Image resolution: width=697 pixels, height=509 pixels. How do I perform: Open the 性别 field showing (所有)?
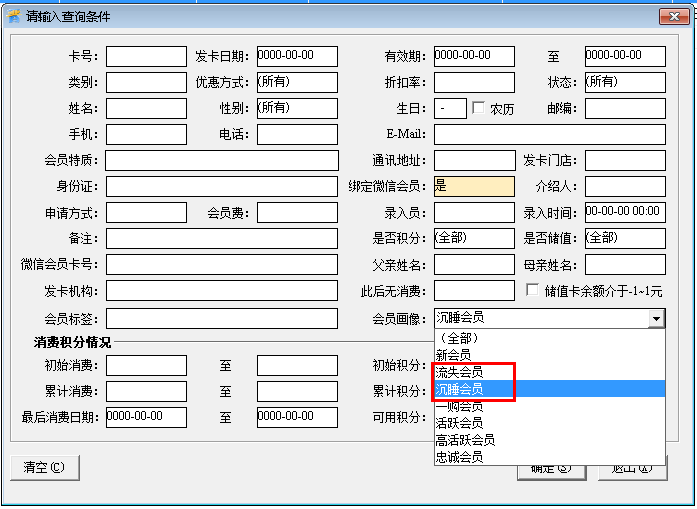click(x=297, y=108)
